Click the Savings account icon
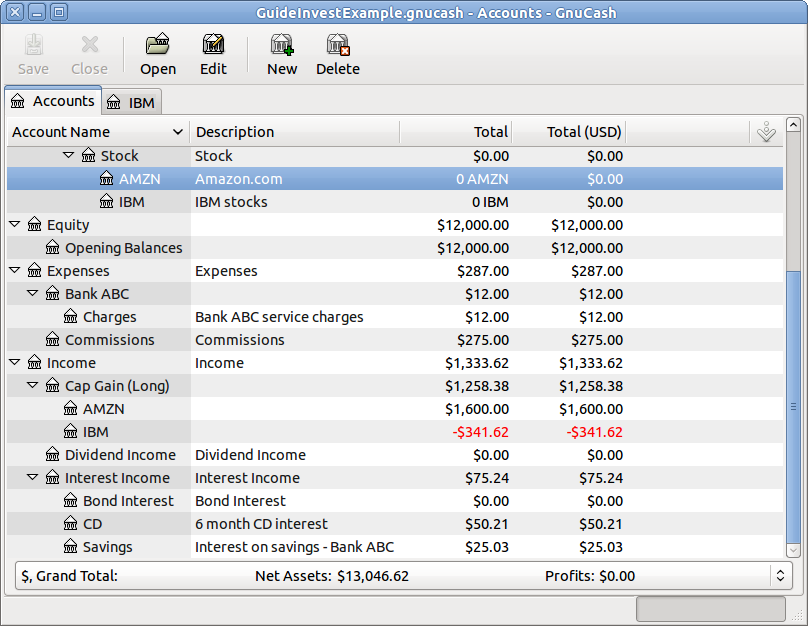Screen dimensions: 808x626 (71, 547)
